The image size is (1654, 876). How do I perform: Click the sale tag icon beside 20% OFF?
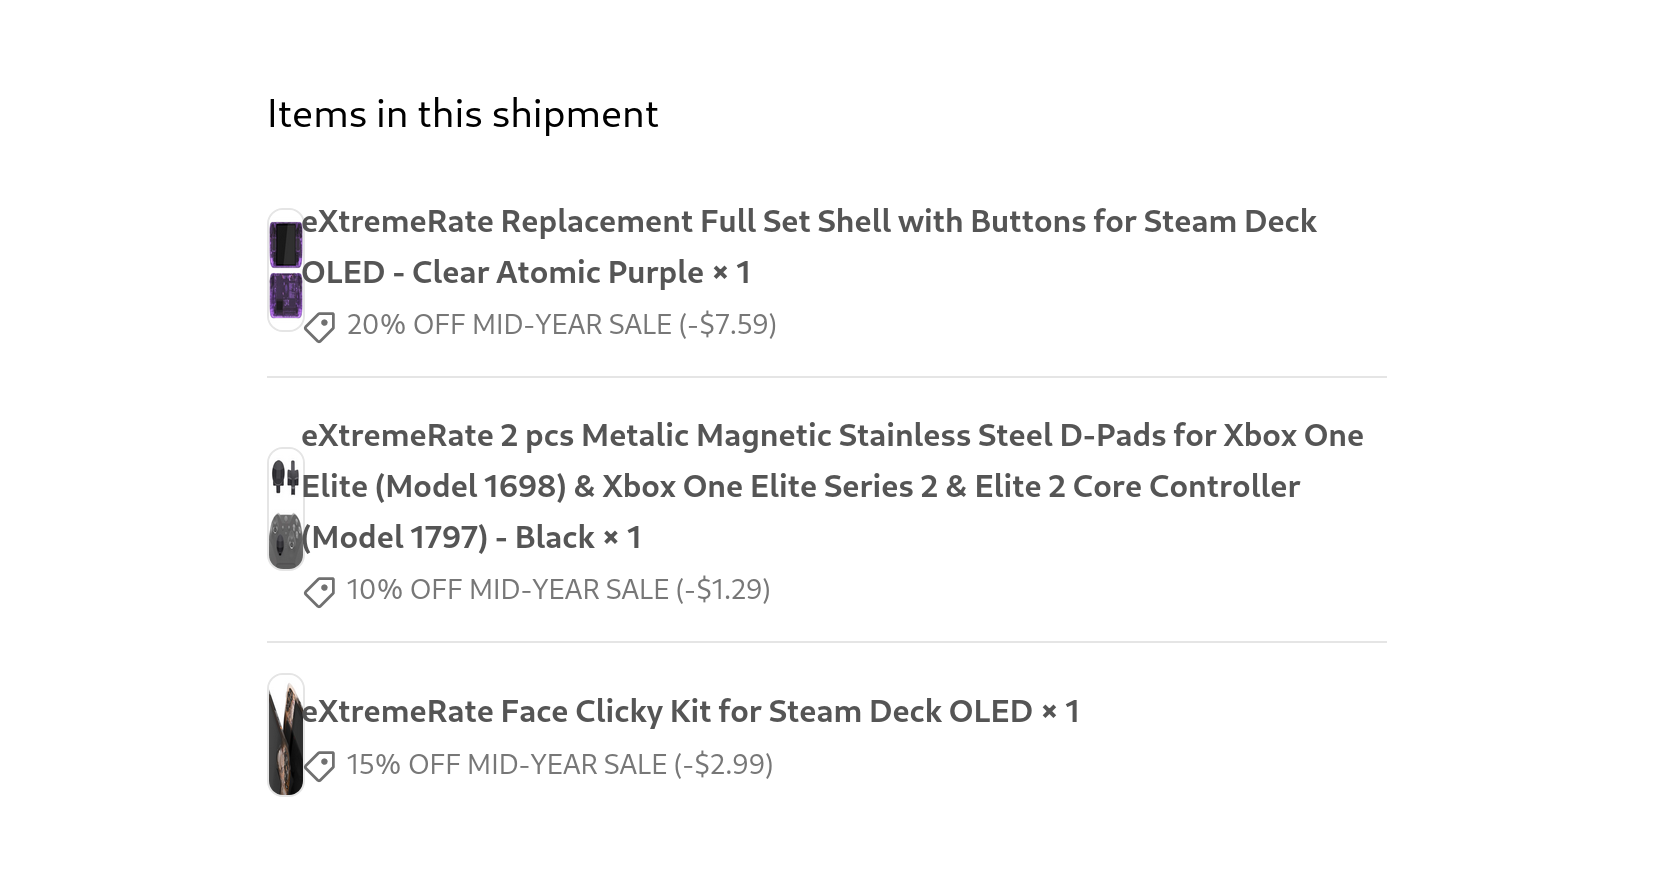click(319, 327)
